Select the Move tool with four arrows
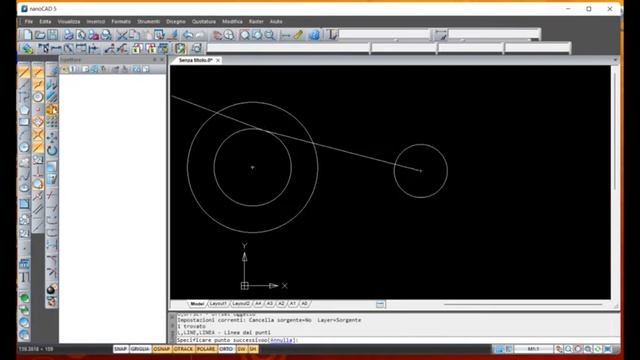The height and width of the screenshot is (360, 640). point(52,138)
